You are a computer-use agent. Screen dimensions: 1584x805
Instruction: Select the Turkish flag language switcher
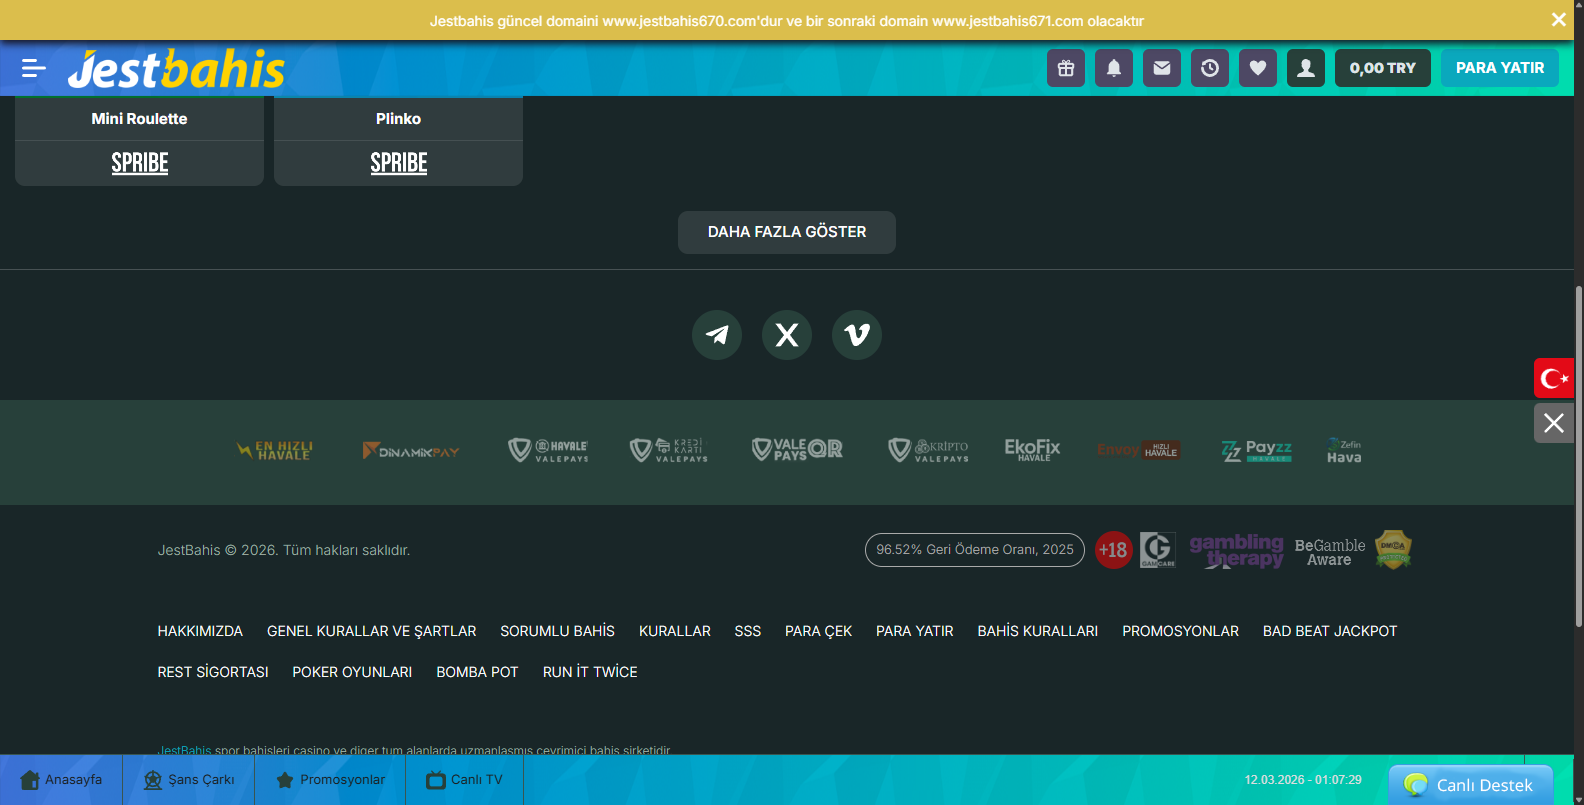(1554, 378)
